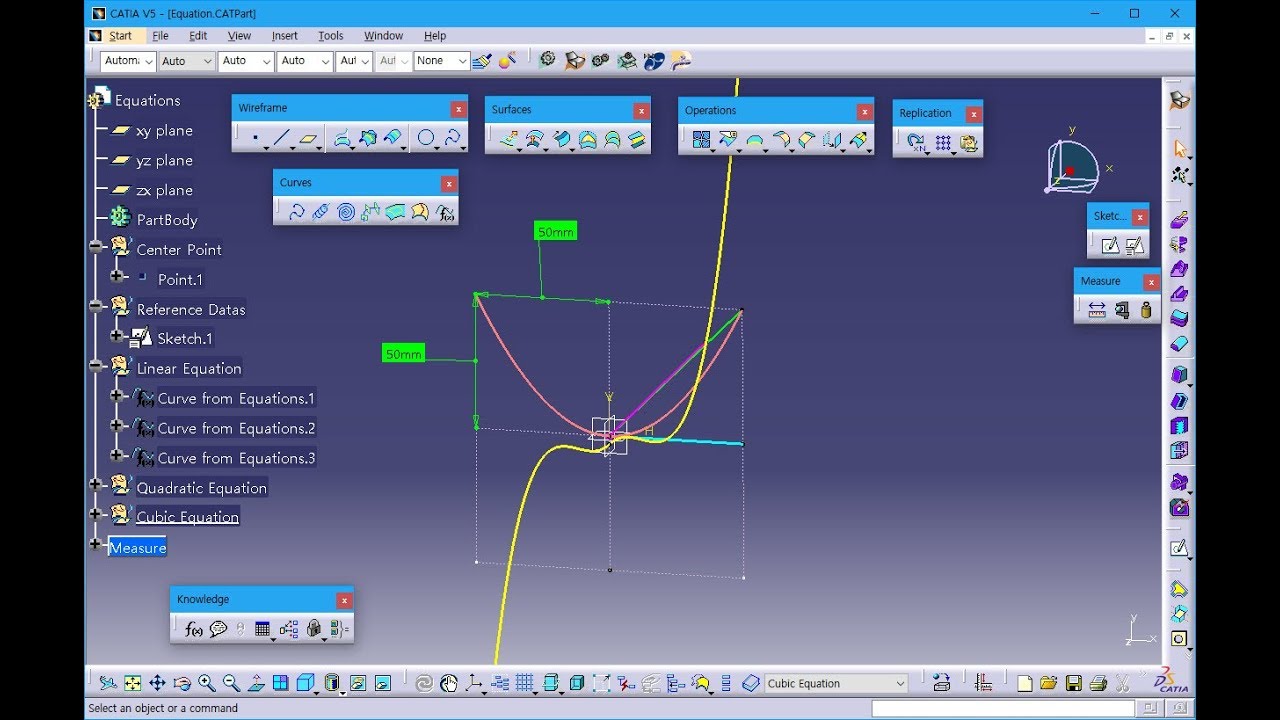The height and width of the screenshot is (720, 1280).
Task: Toggle the Grid display icon in bottom toolbar
Action: [x=525, y=684]
